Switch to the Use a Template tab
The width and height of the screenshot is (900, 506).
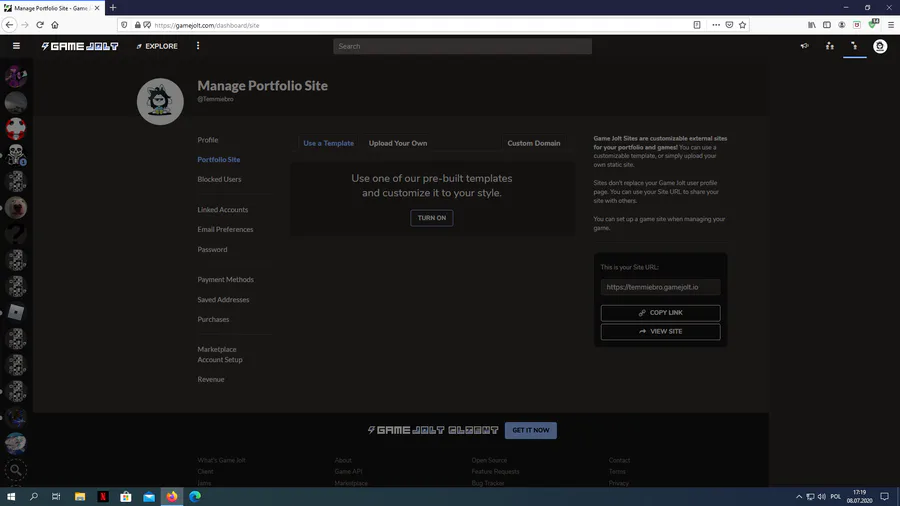point(328,143)
